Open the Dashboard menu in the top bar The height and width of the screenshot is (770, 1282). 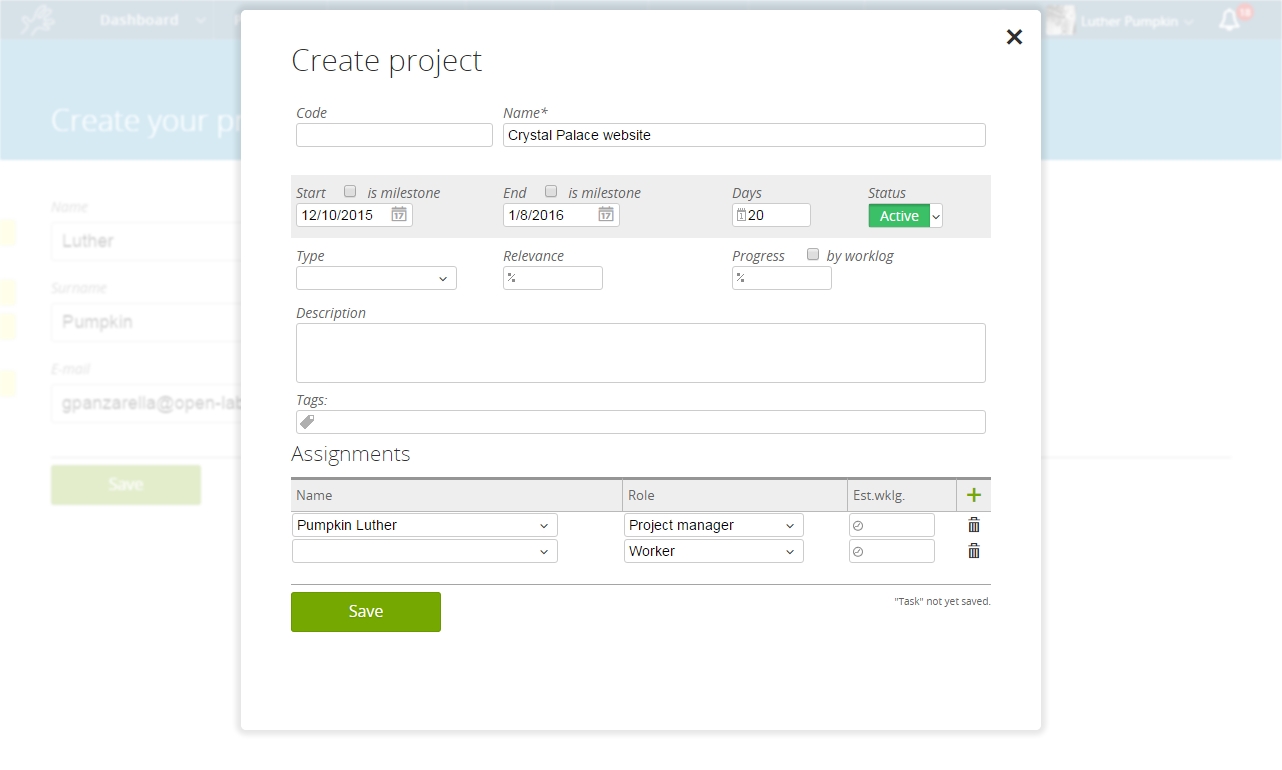point(152,20)
